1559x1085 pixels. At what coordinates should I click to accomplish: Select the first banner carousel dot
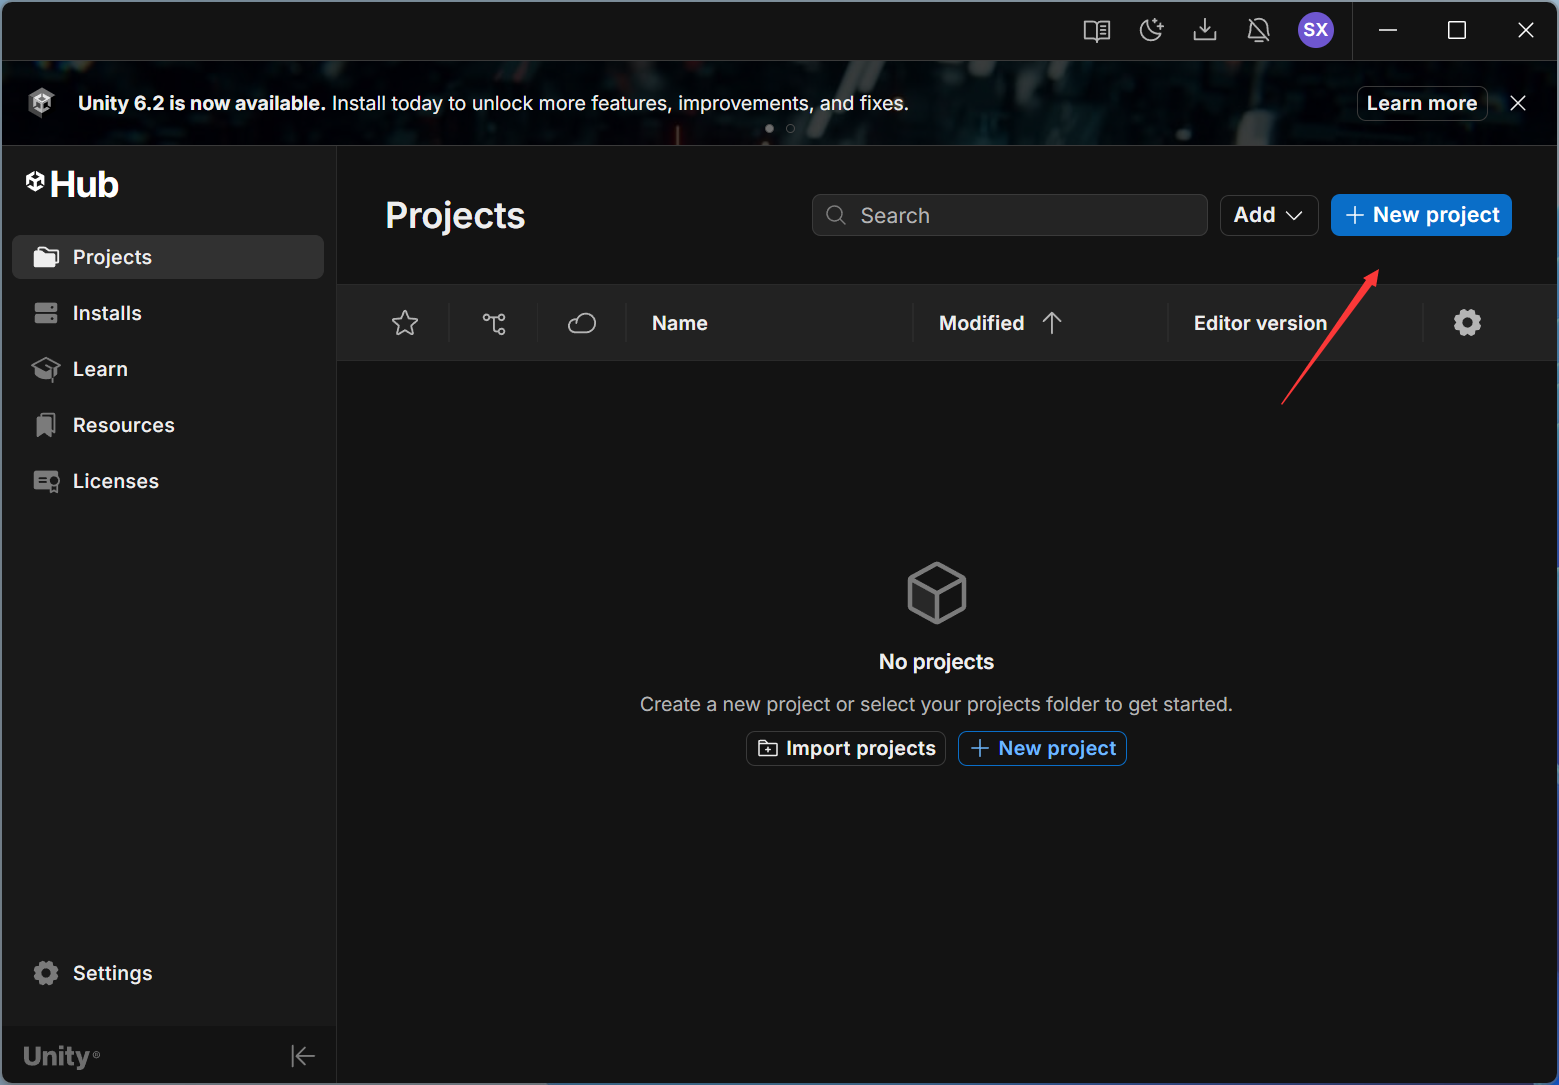tap(769, 128)
